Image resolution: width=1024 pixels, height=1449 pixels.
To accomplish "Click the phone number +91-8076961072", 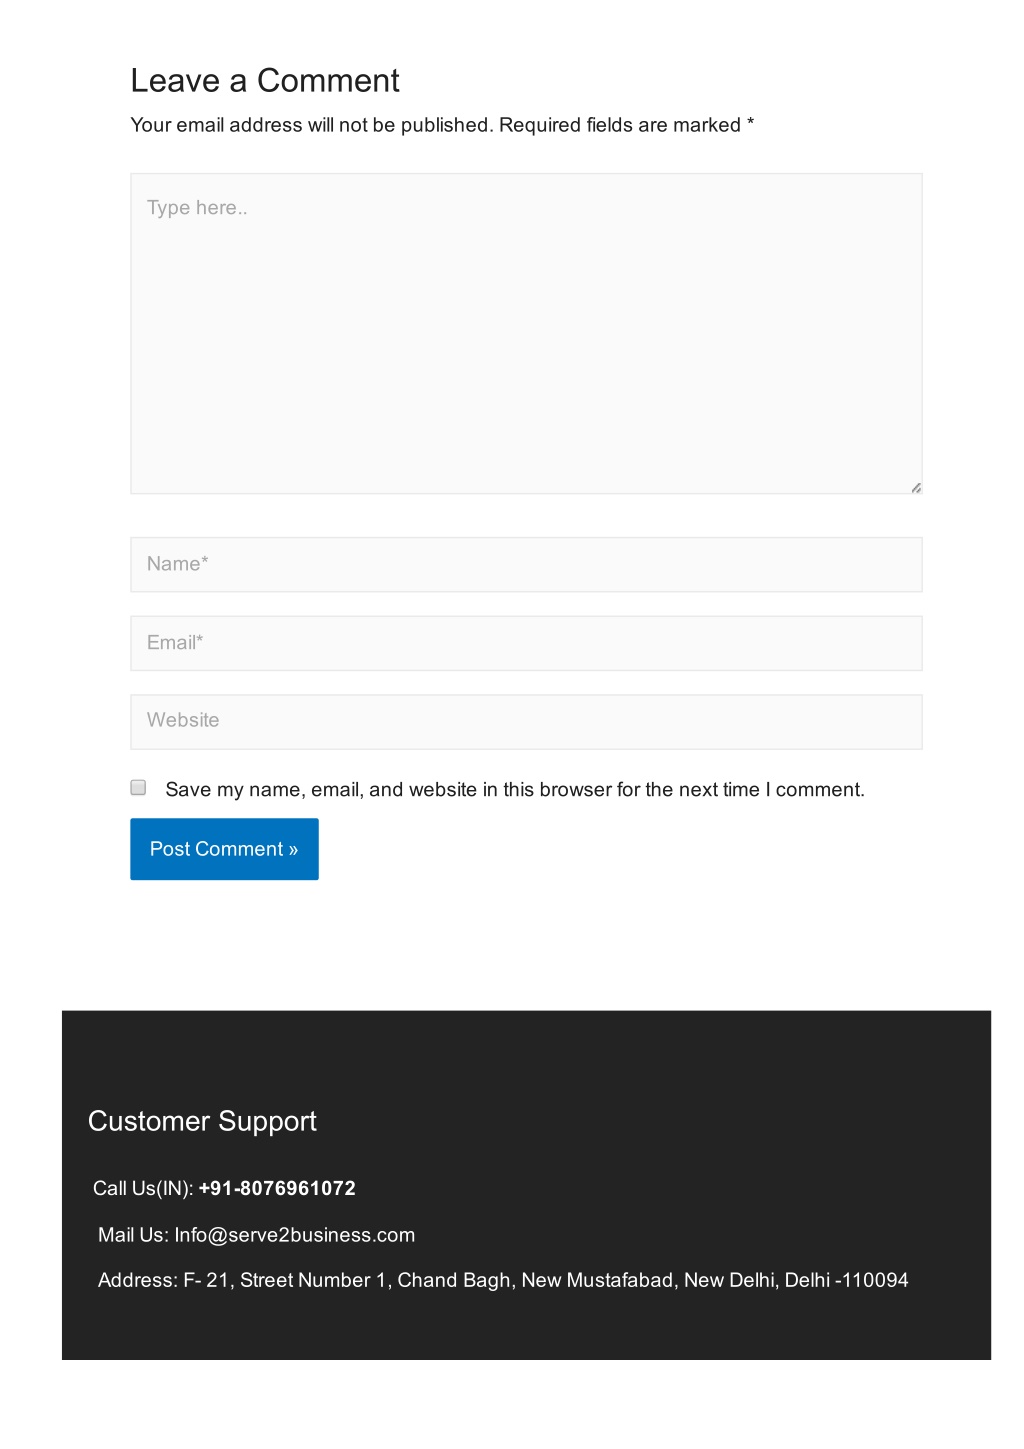I will [x=277, y=1188].
